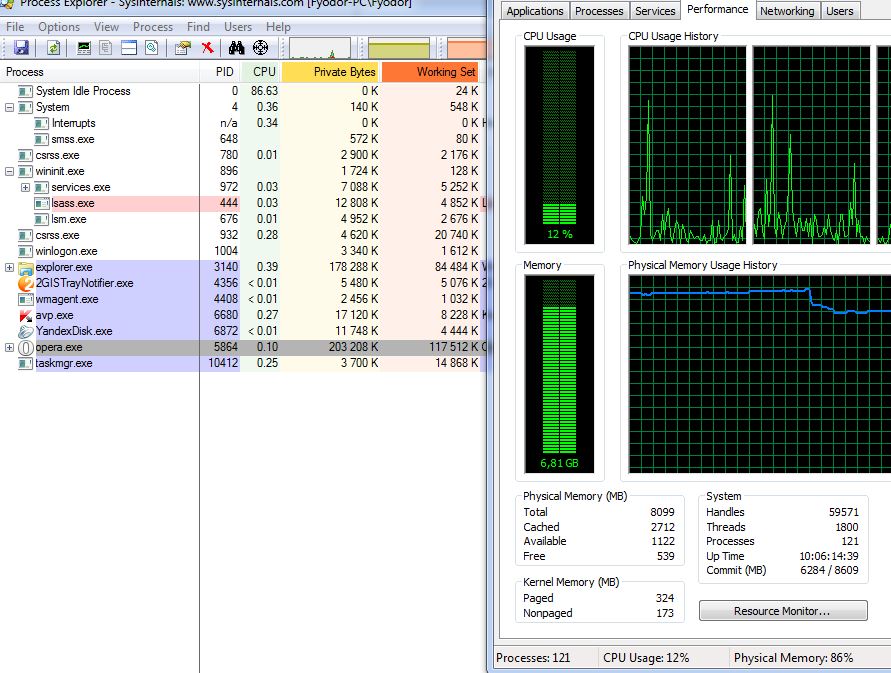Click the Resource Monitor button
The width and height of the screenshot is (891, 673).
point(782,611)
